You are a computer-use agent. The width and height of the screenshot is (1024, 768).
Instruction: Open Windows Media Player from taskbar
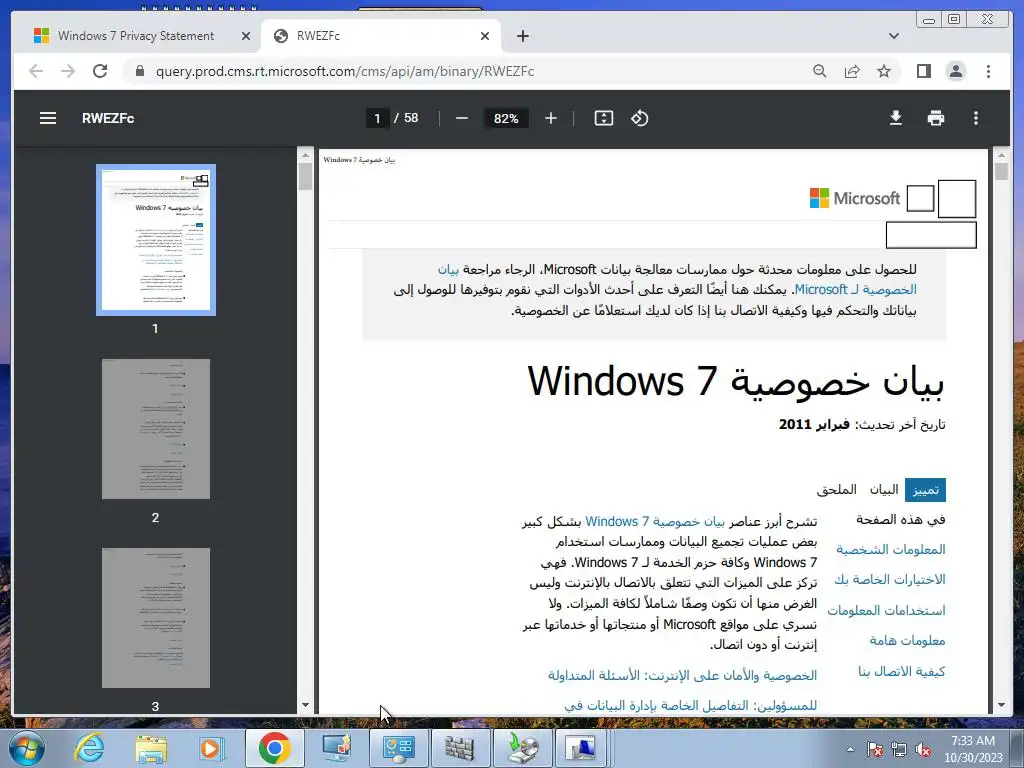click(212, 748)
